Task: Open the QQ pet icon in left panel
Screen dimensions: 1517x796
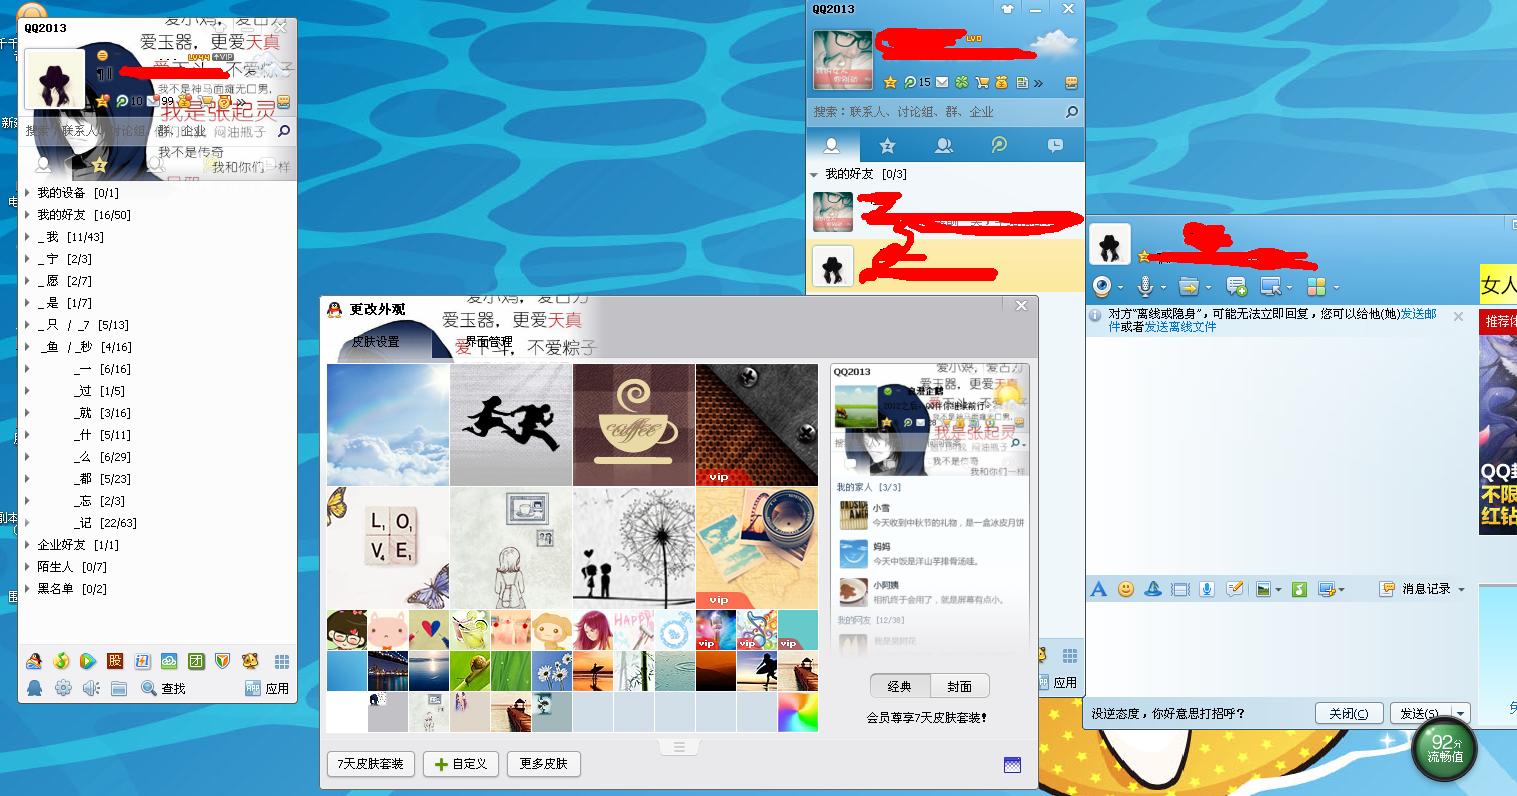Action: pyautogui.click(x=250, y=661)
